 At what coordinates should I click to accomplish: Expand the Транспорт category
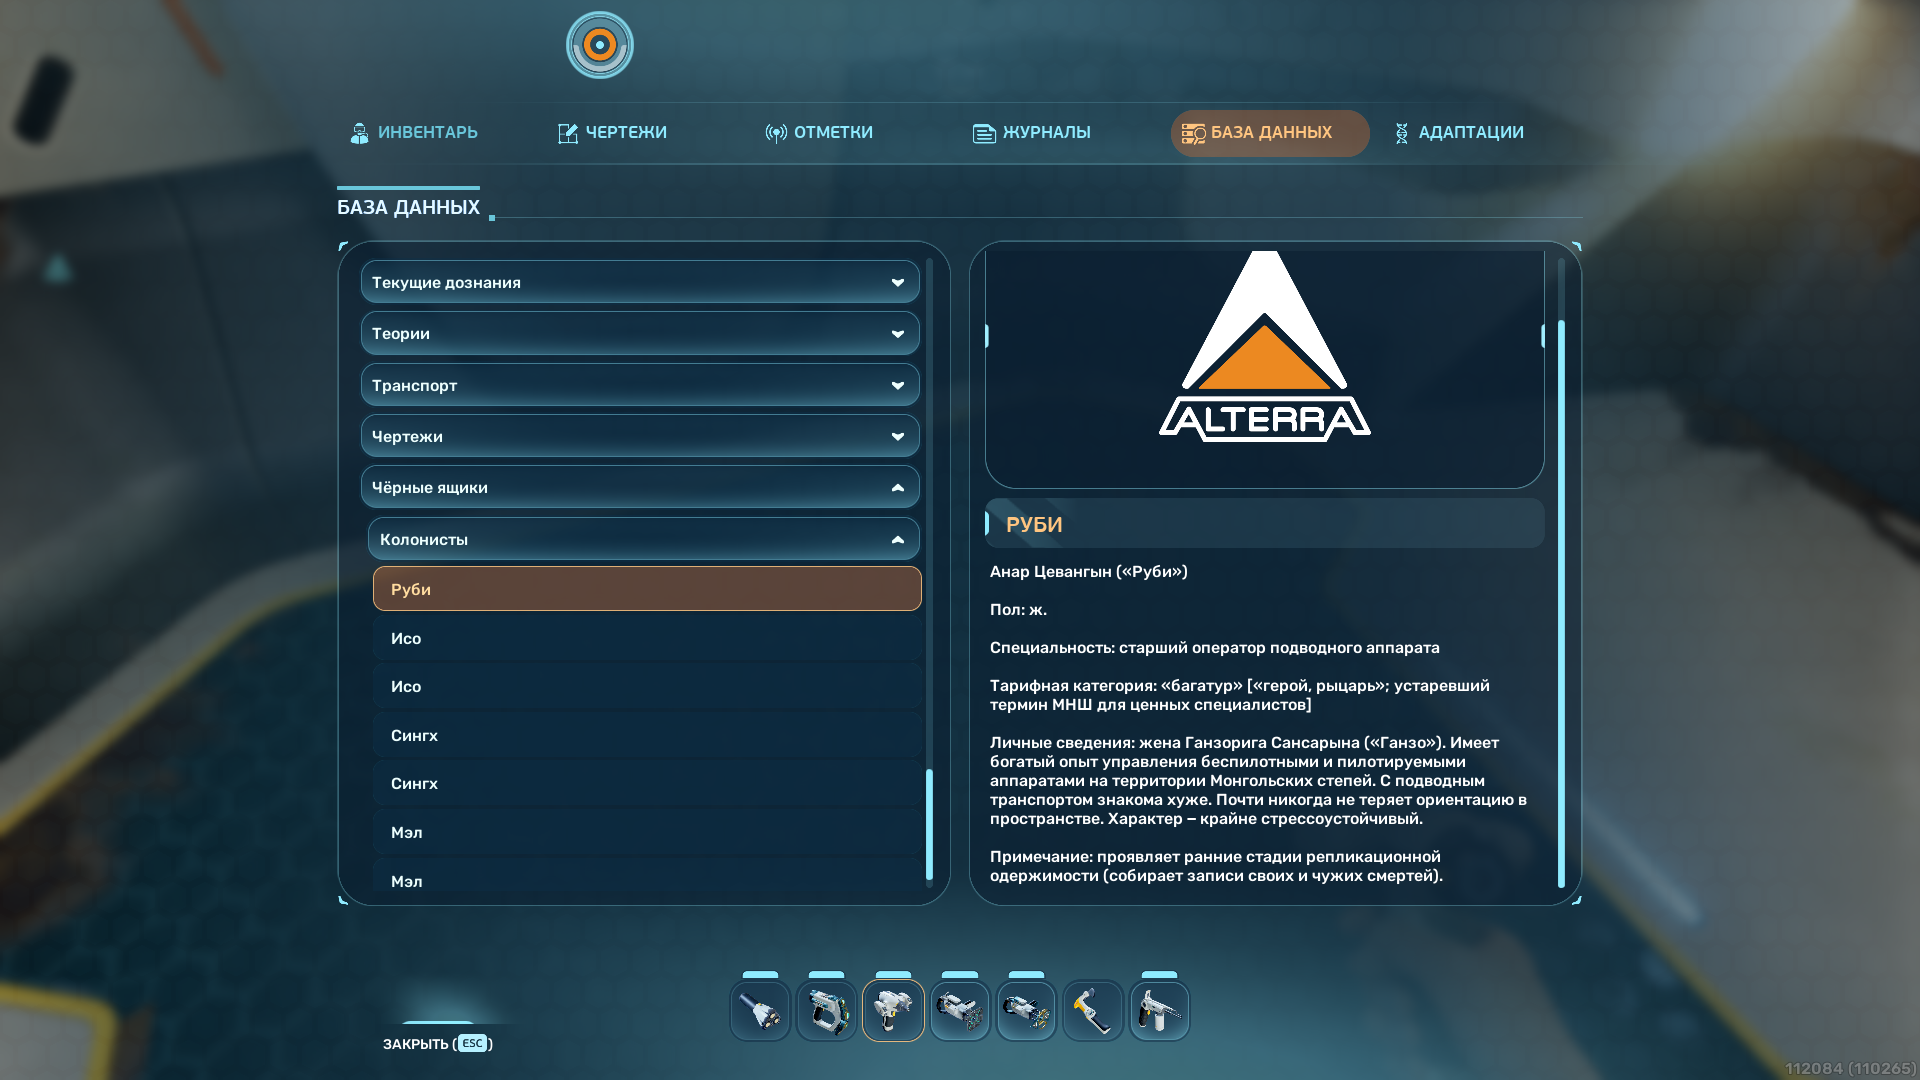coord(640,385)
